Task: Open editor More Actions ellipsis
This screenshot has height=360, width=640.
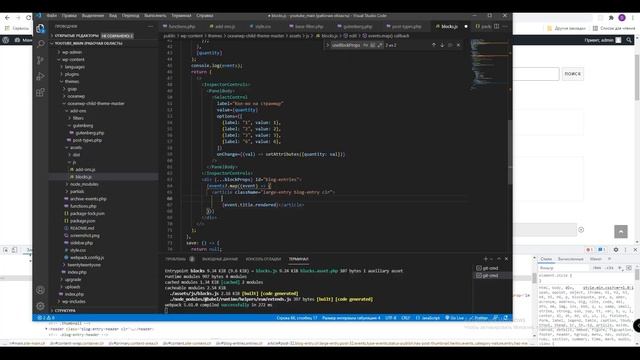Action: point(505,26)
